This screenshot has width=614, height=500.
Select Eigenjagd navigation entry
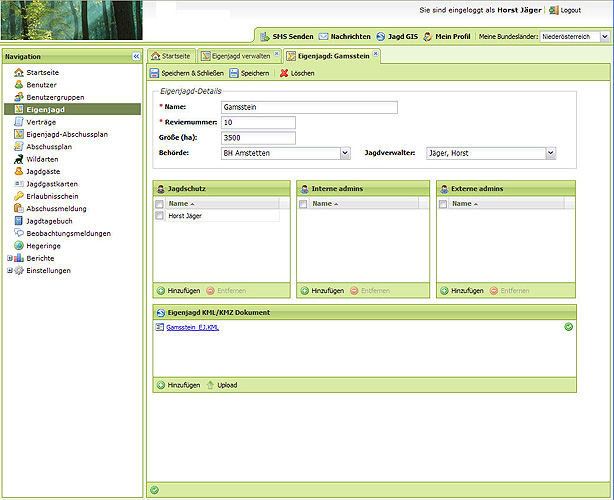coord(72,109)
